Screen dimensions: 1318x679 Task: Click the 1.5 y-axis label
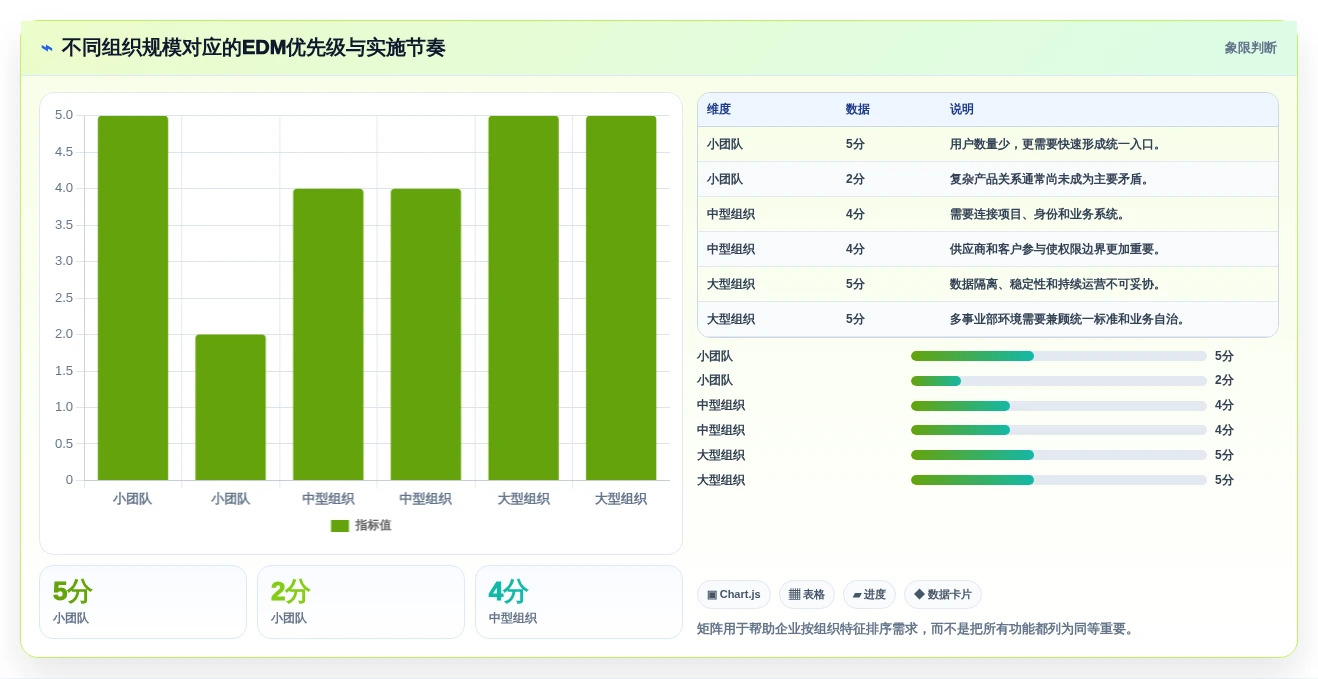coord(64,371)
